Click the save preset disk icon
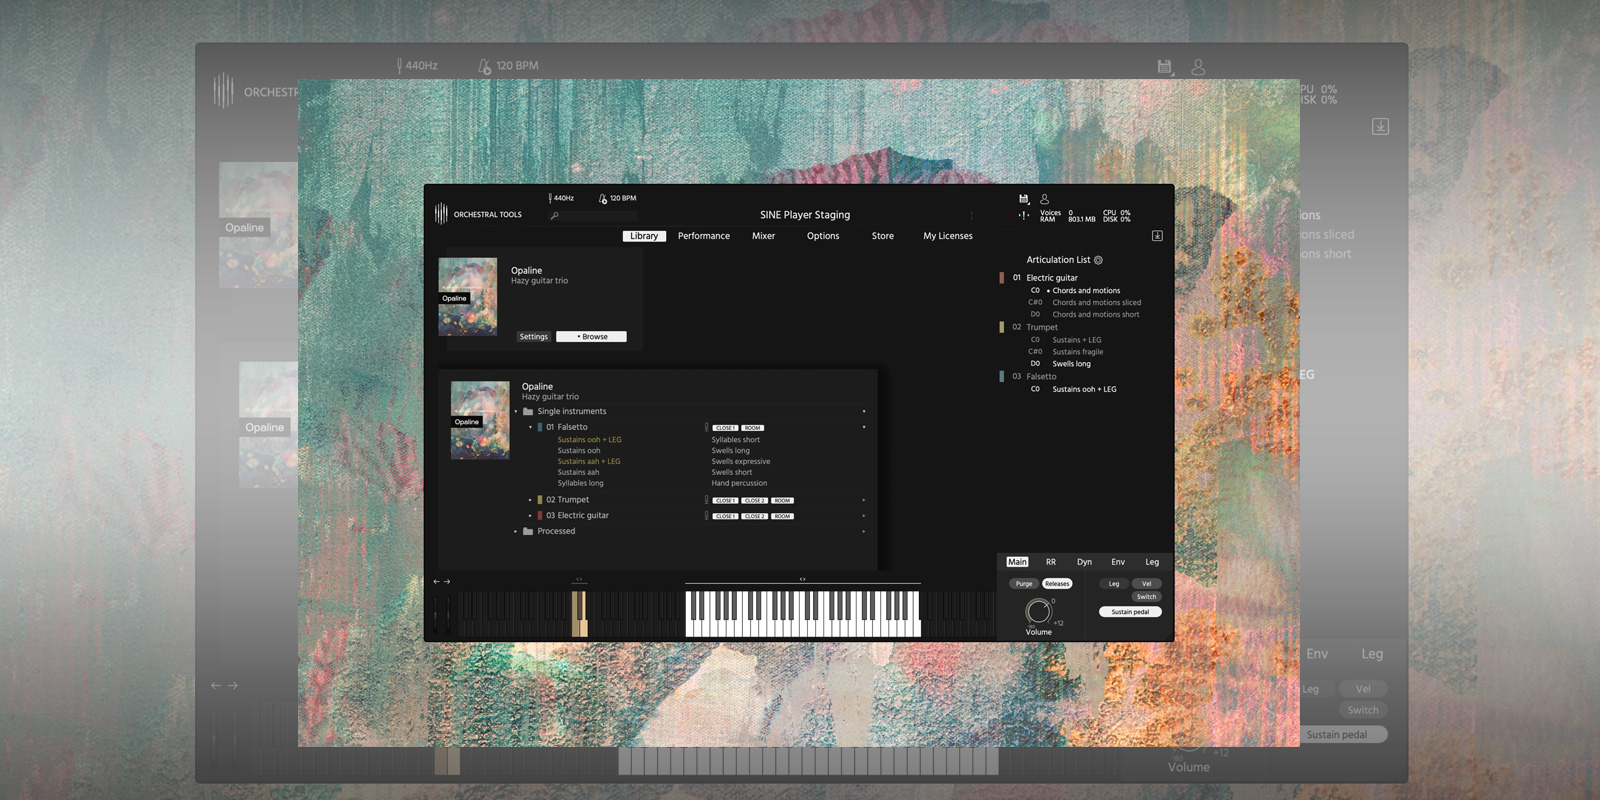Viewport: 1600px width, 800px height. click(1024, 199)
